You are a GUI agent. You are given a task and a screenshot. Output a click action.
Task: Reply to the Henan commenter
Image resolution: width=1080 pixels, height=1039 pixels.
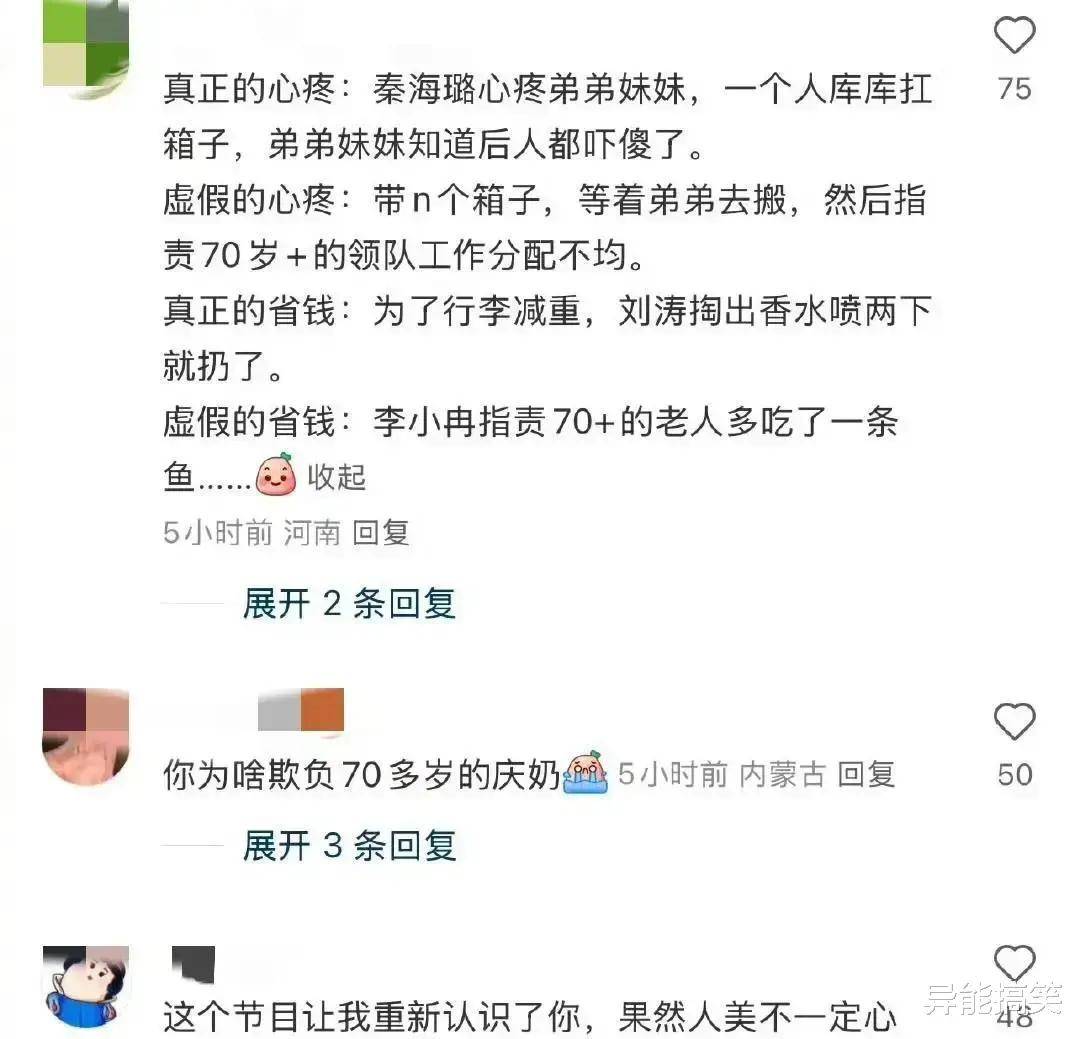[381, 533]
